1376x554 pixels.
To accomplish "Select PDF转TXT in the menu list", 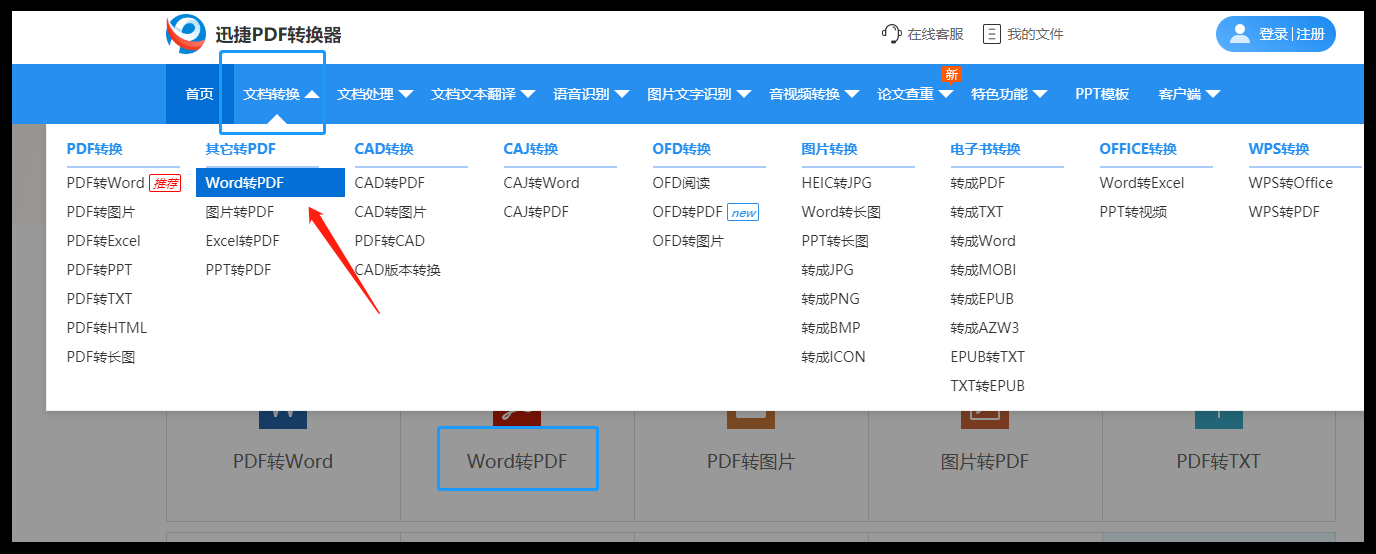I will 100,299.
